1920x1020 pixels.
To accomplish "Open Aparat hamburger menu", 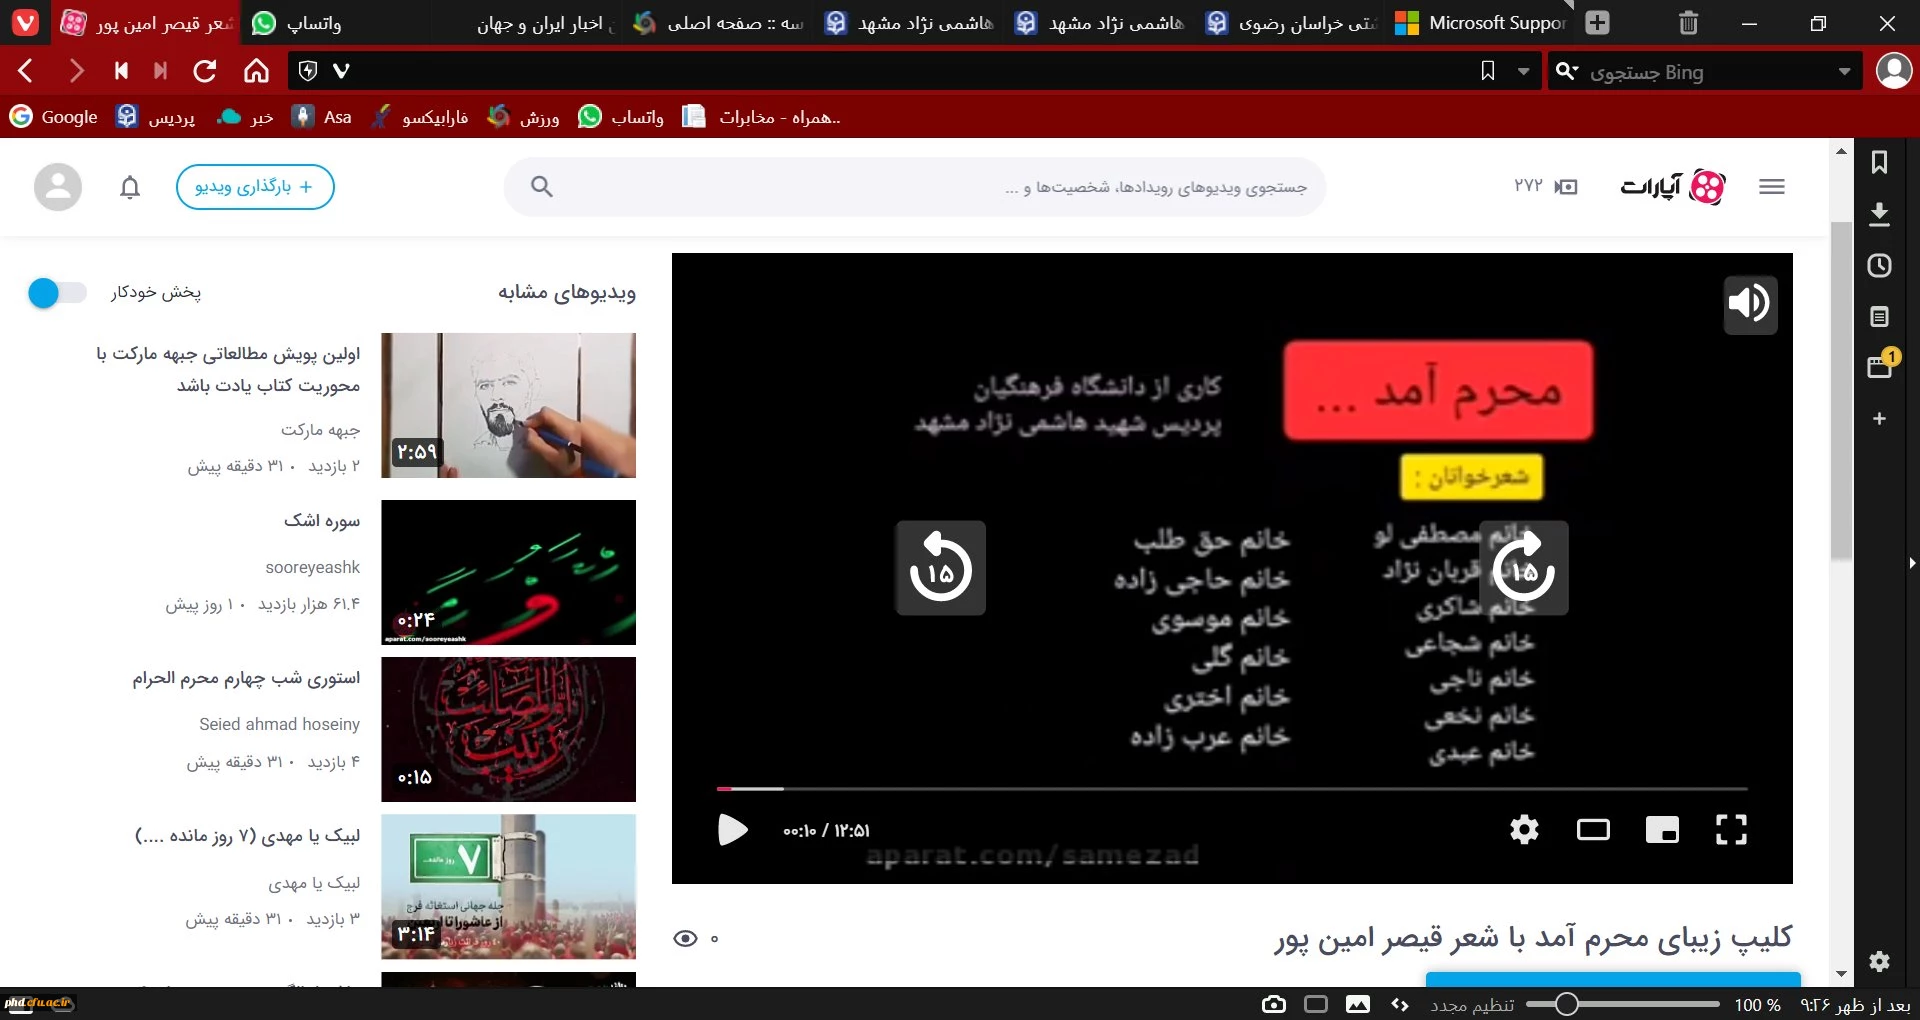I will pos(1771,187).
